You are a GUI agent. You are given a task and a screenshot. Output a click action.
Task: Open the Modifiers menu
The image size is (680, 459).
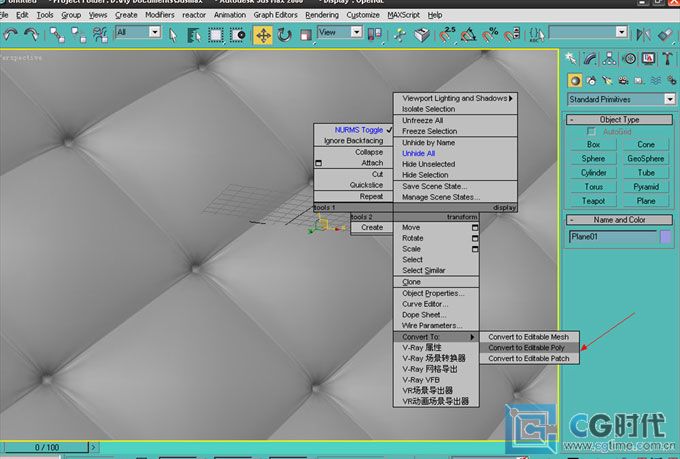(x=159, y=15)
